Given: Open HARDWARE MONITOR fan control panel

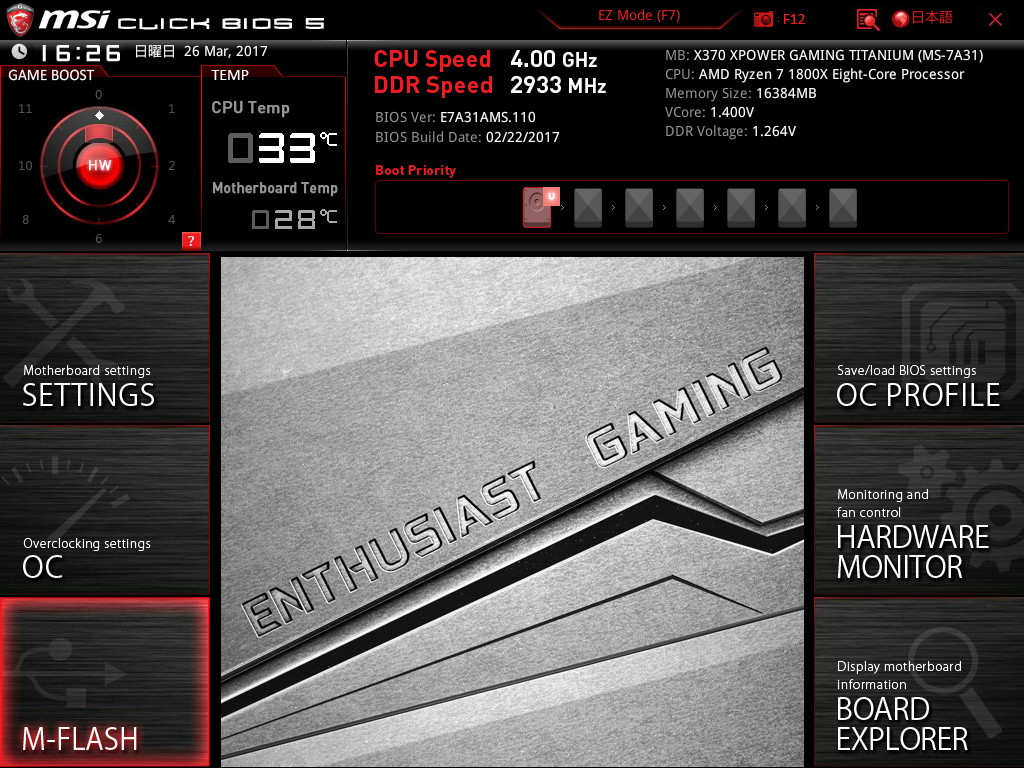Looking at the screenshot, I should [x=919, y=511].
